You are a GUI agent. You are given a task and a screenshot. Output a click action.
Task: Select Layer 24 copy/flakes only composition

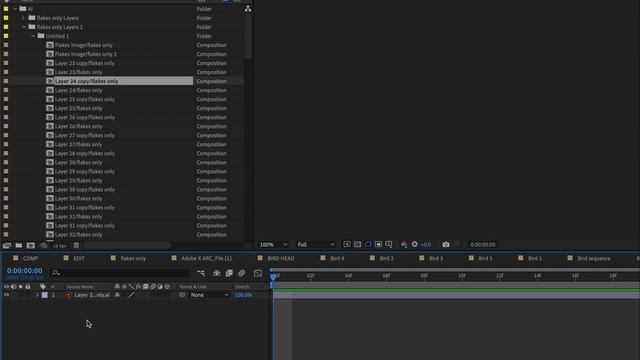(87, 81)
